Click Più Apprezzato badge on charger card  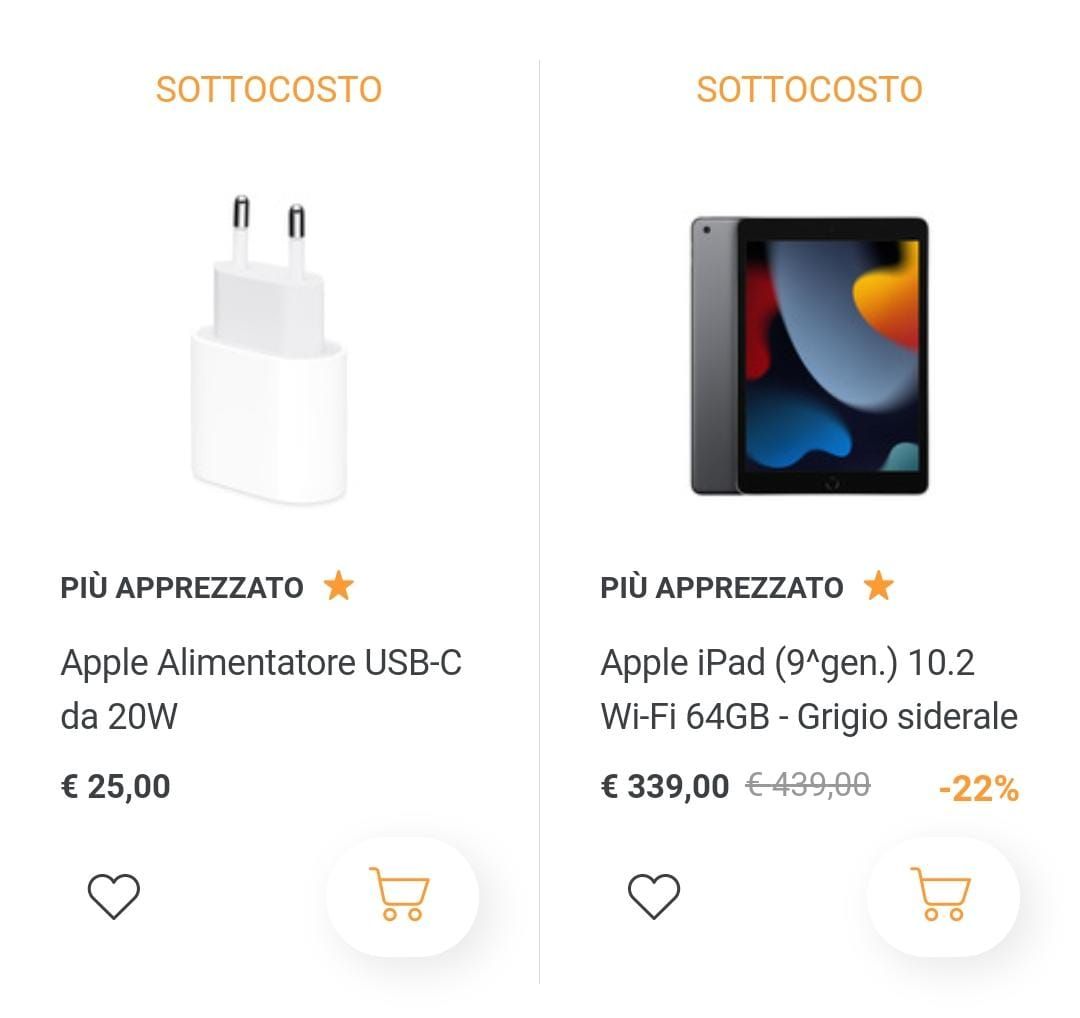coord(182,587)
